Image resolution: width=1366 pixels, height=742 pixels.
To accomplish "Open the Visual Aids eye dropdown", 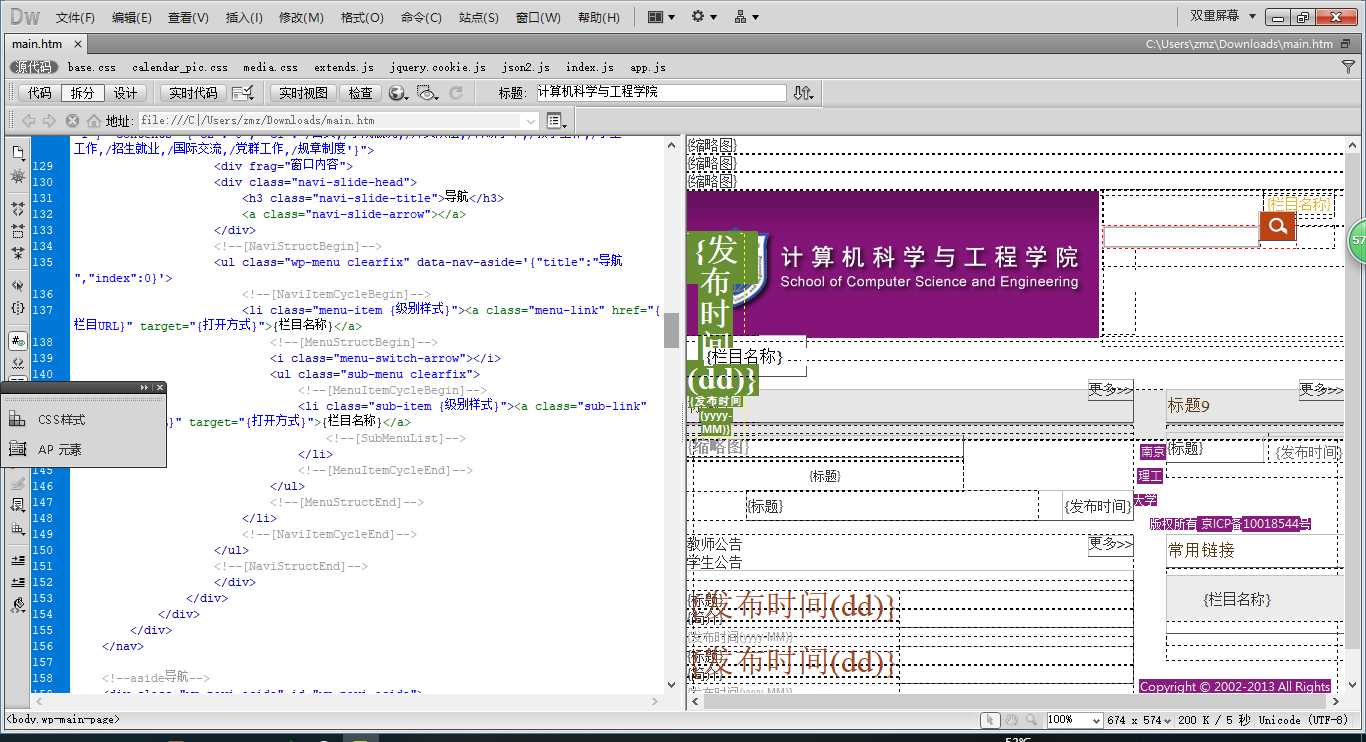I will pos(428,93).
